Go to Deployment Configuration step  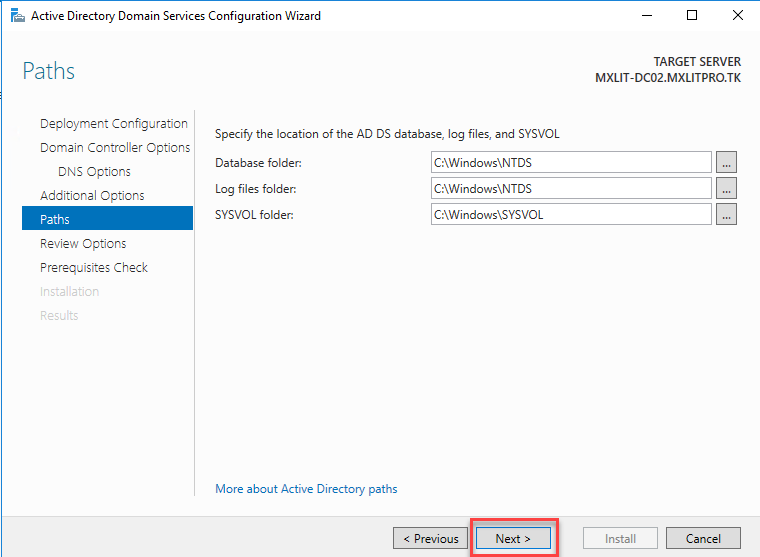[x=113, y=124]
